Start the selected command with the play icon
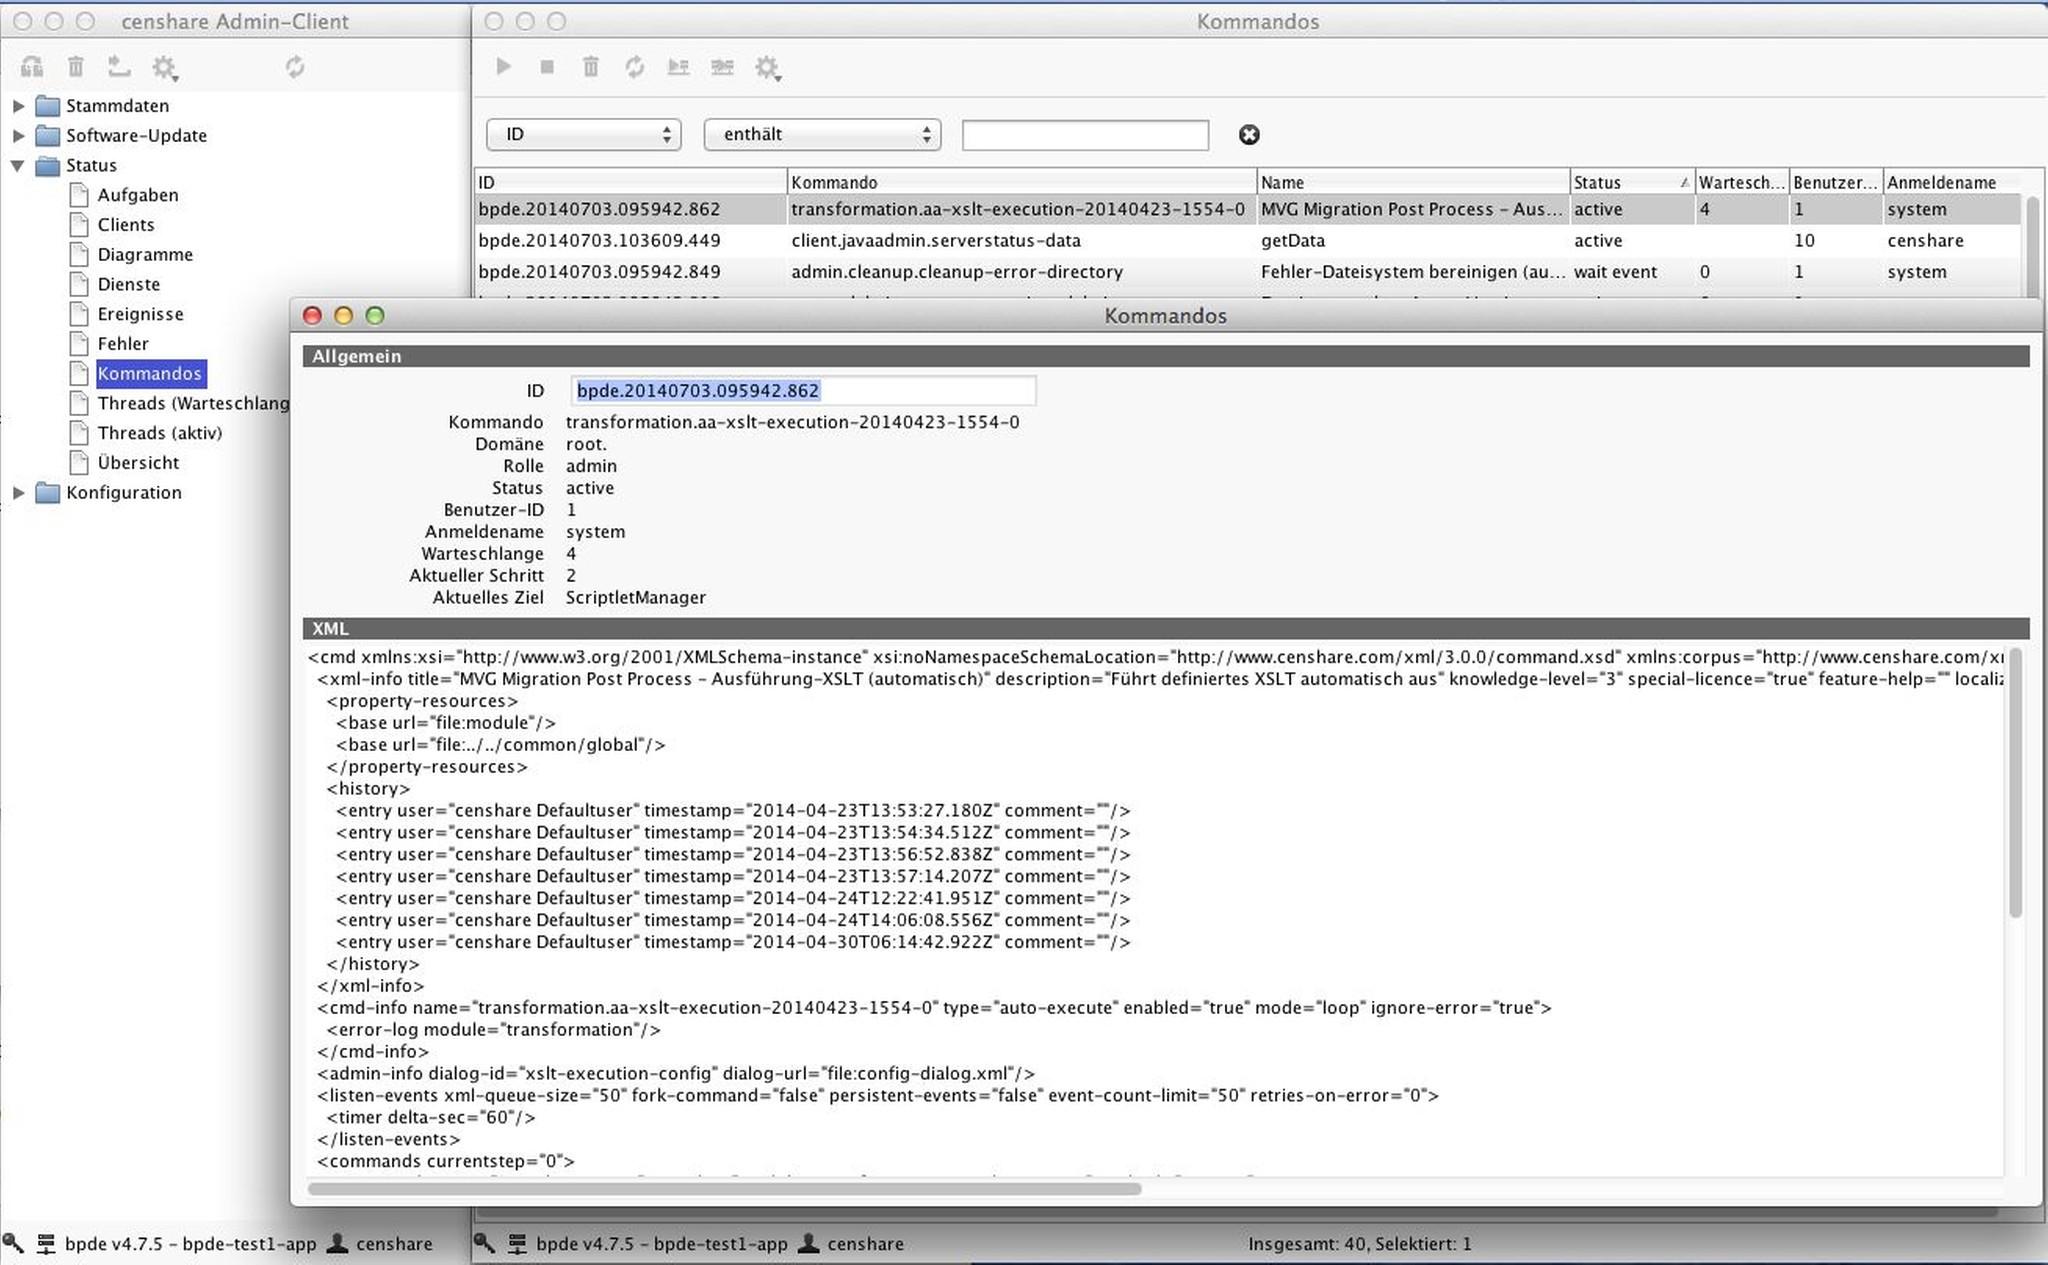This screenshot has height=1265, width=2048. [x=503, y=66]
